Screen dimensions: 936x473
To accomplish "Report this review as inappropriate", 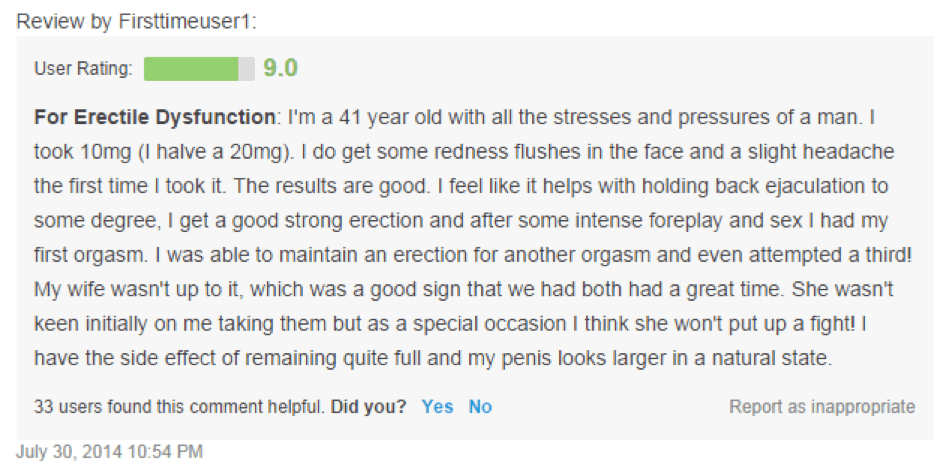I will pyautogui.click(x=822, y=407).
